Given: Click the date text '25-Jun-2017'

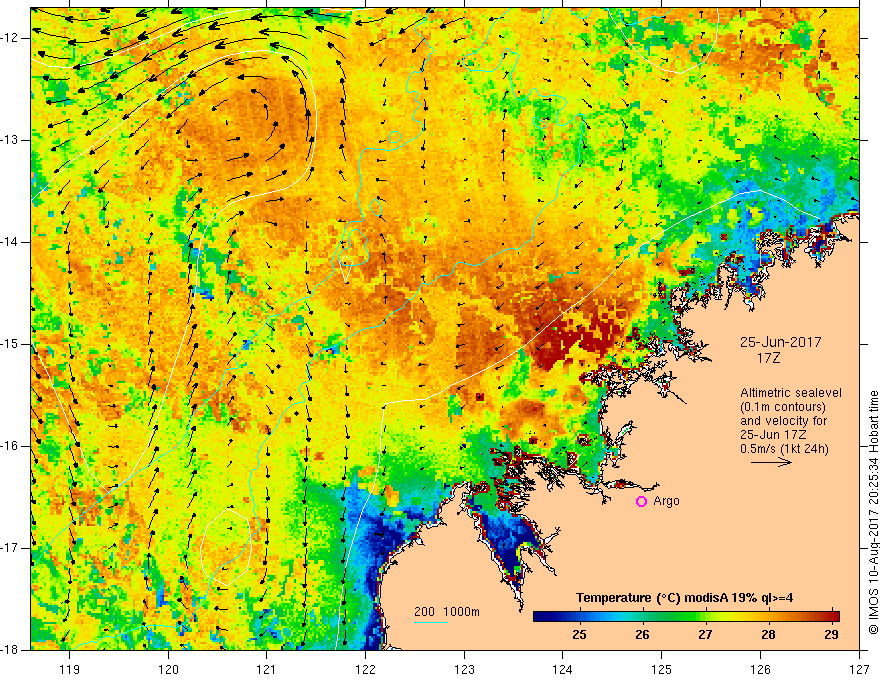Looking at the screenshot, I should pyautogui.click(x=780, y=342).
